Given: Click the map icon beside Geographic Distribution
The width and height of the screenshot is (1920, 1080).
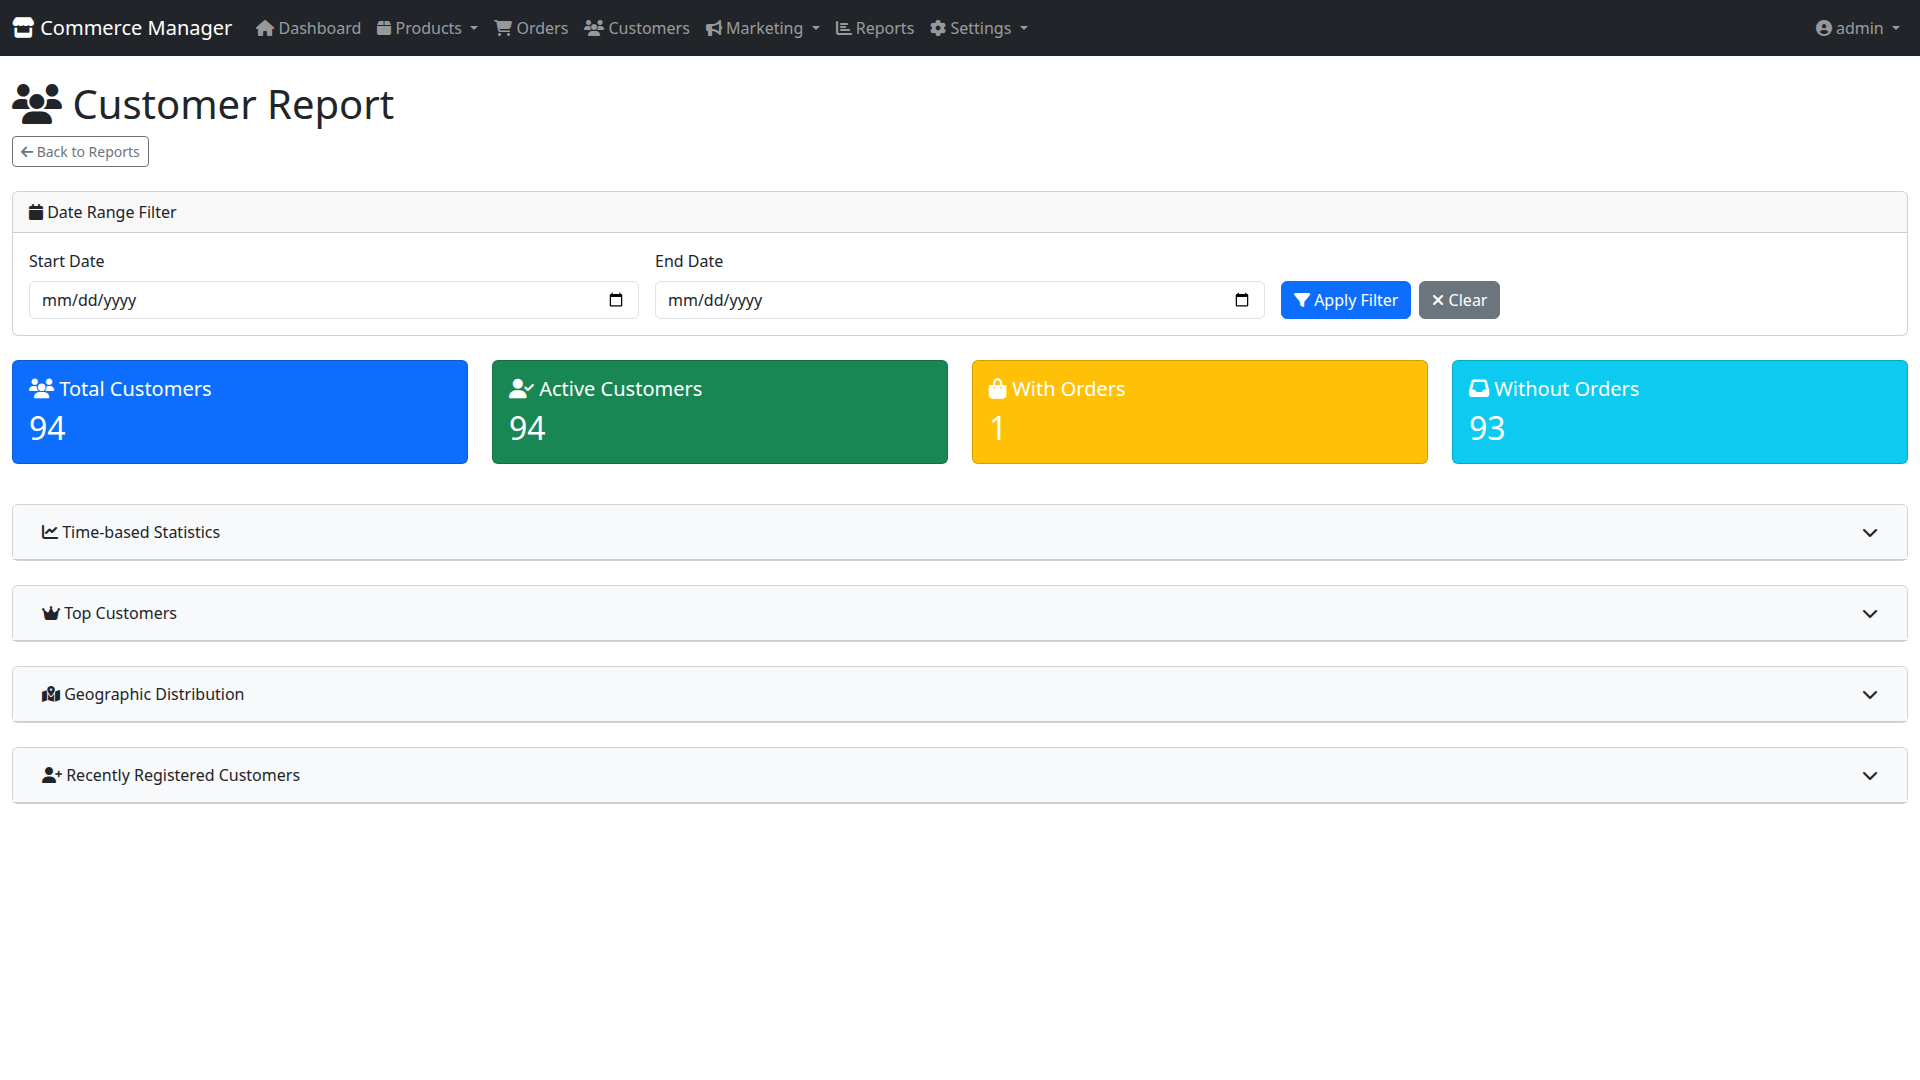Looking at the screenshot, I should [x=50, y=695].
